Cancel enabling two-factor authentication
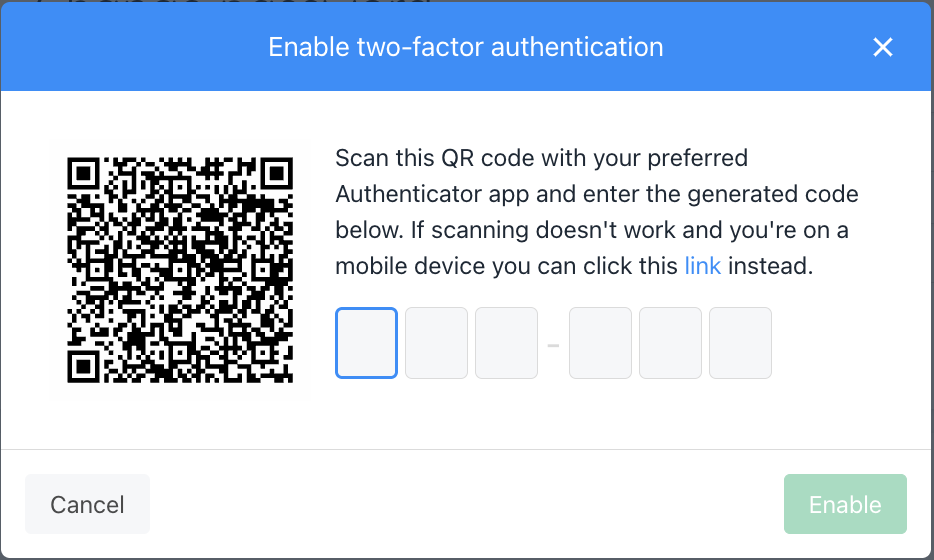Image resolution: width=934 pixels, height=560 pixels. 88,504
